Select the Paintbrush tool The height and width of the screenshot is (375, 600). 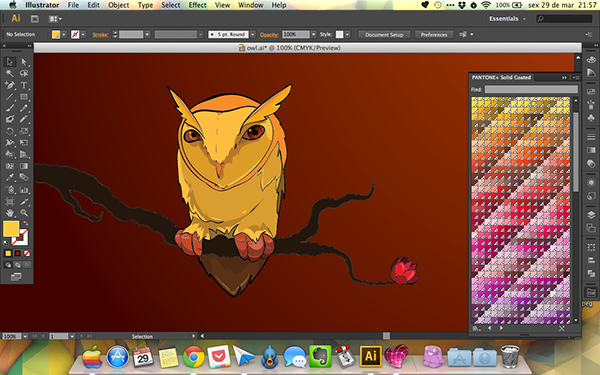[10, 108]
